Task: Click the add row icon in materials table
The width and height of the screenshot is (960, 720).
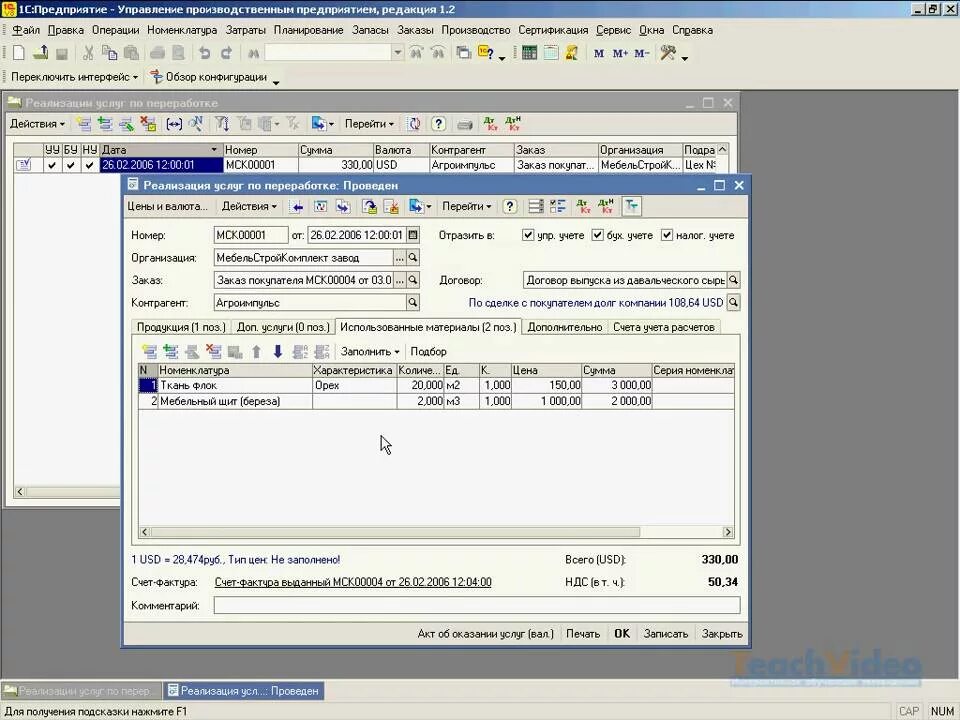Action: point(149,351)
